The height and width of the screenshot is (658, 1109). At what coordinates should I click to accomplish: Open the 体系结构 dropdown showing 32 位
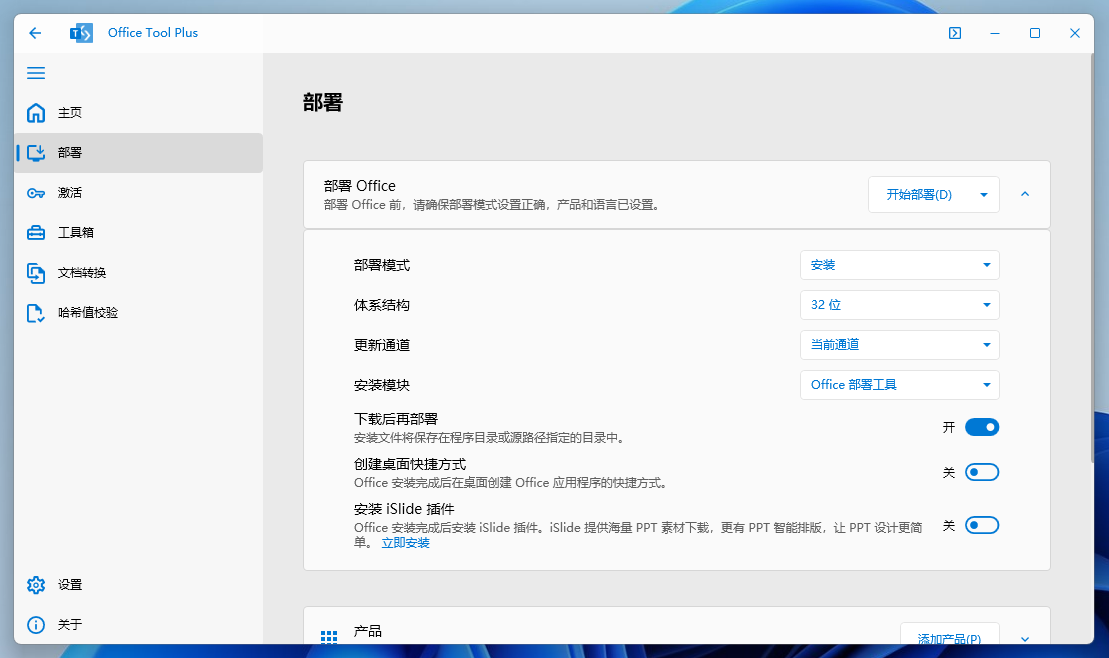point(900,305)
